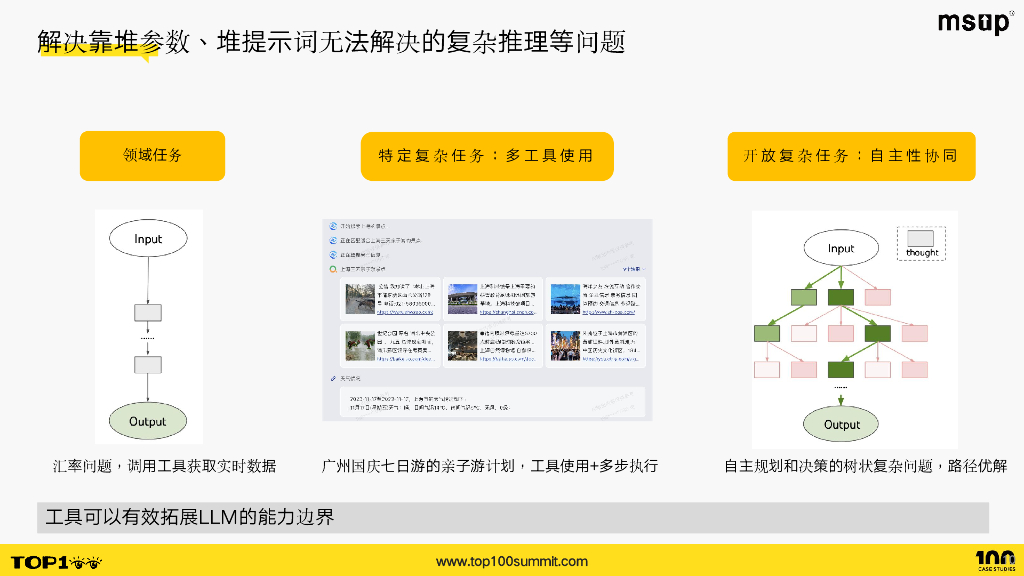Select the yellow 领域任务 header
The image size is (1024, 576).
point(152,156)
